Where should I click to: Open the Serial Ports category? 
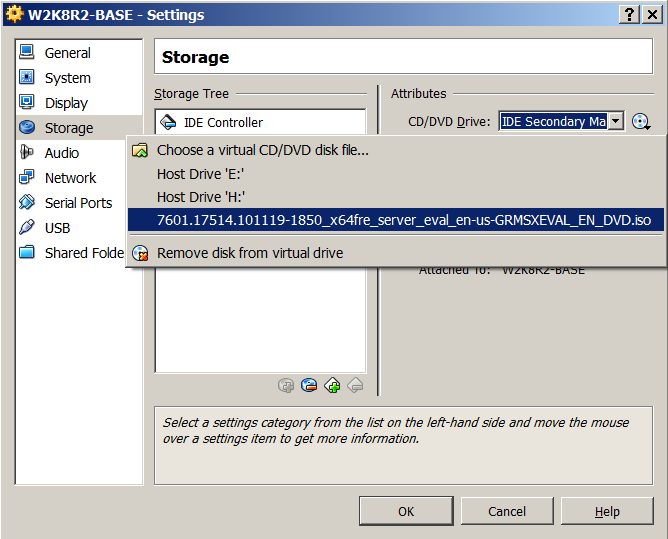click(71, 203)
